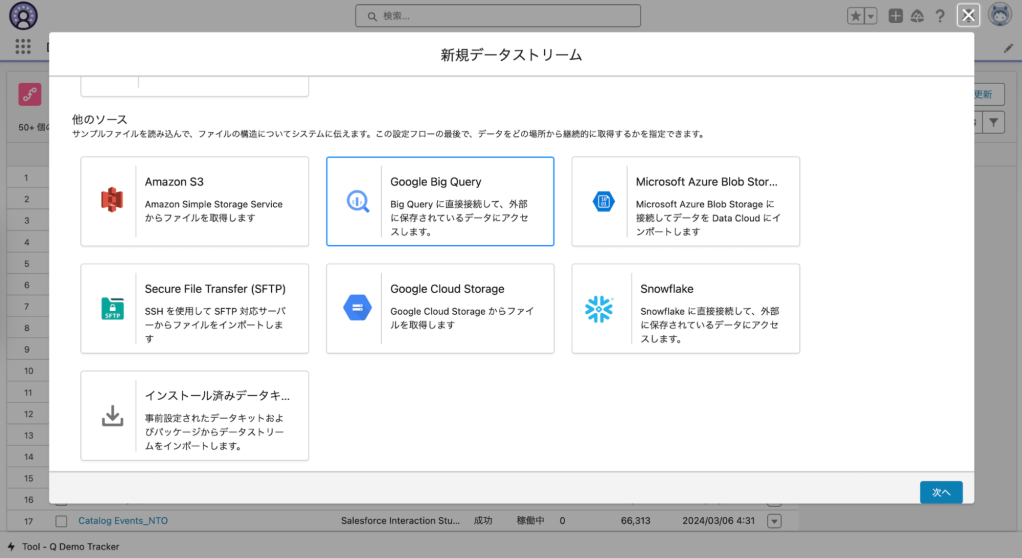Open the list filter funnel icon
This screenshot has width=1022, height=559.
tap(993, 122)
